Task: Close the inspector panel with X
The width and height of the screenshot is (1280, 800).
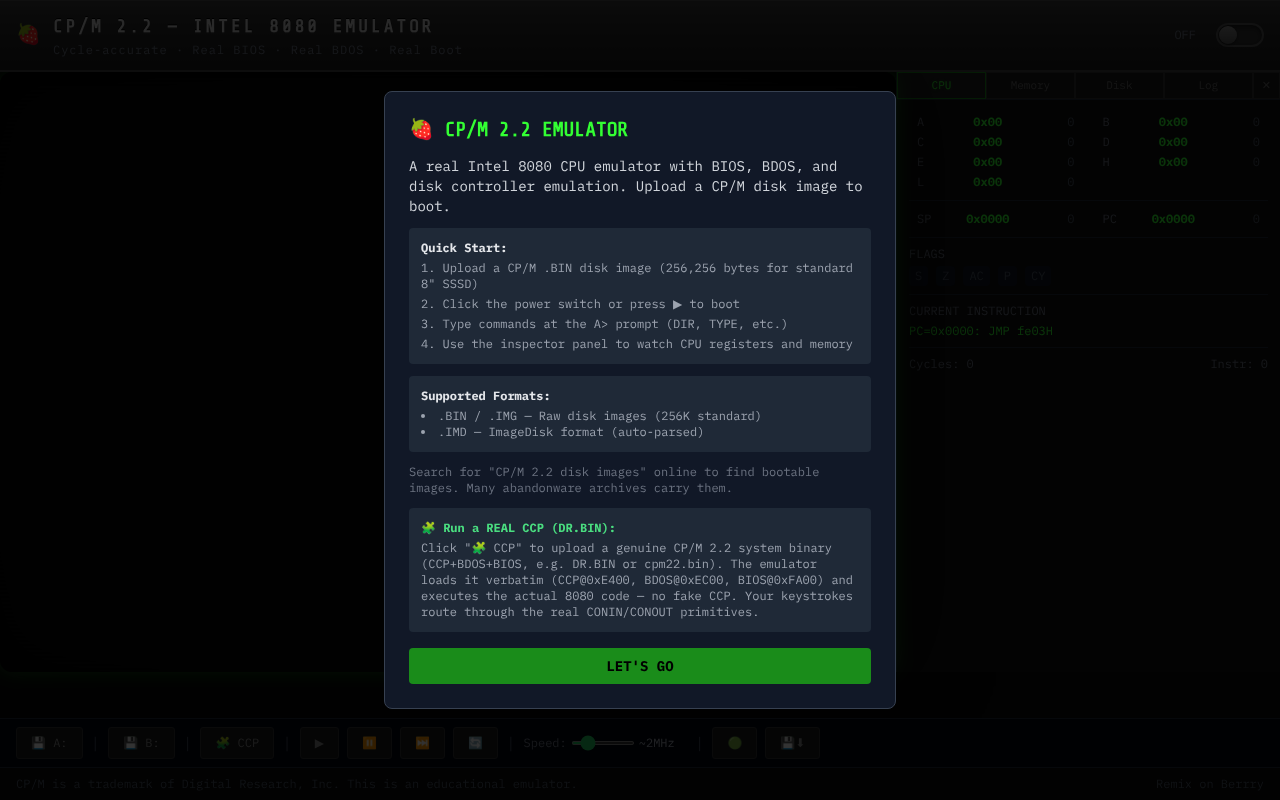Action: point(1266,86)
